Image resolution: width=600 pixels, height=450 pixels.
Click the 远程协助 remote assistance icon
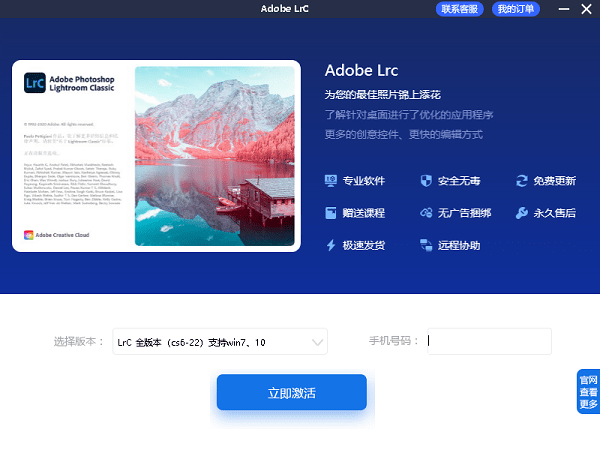pyautogui.click(x=426, y=245)
